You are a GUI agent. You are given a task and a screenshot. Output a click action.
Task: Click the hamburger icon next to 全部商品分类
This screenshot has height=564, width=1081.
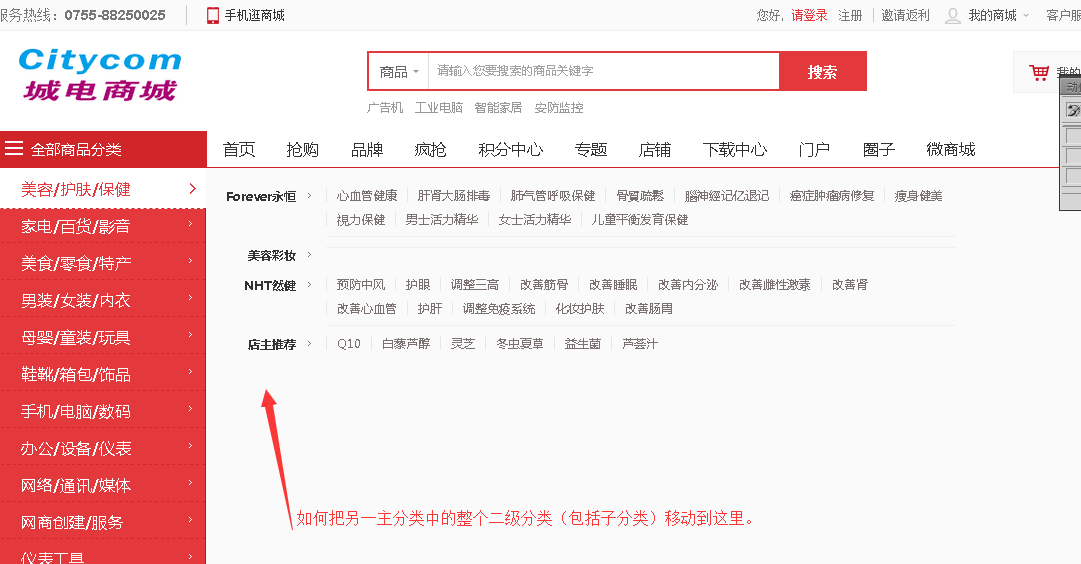click(14, 148)
